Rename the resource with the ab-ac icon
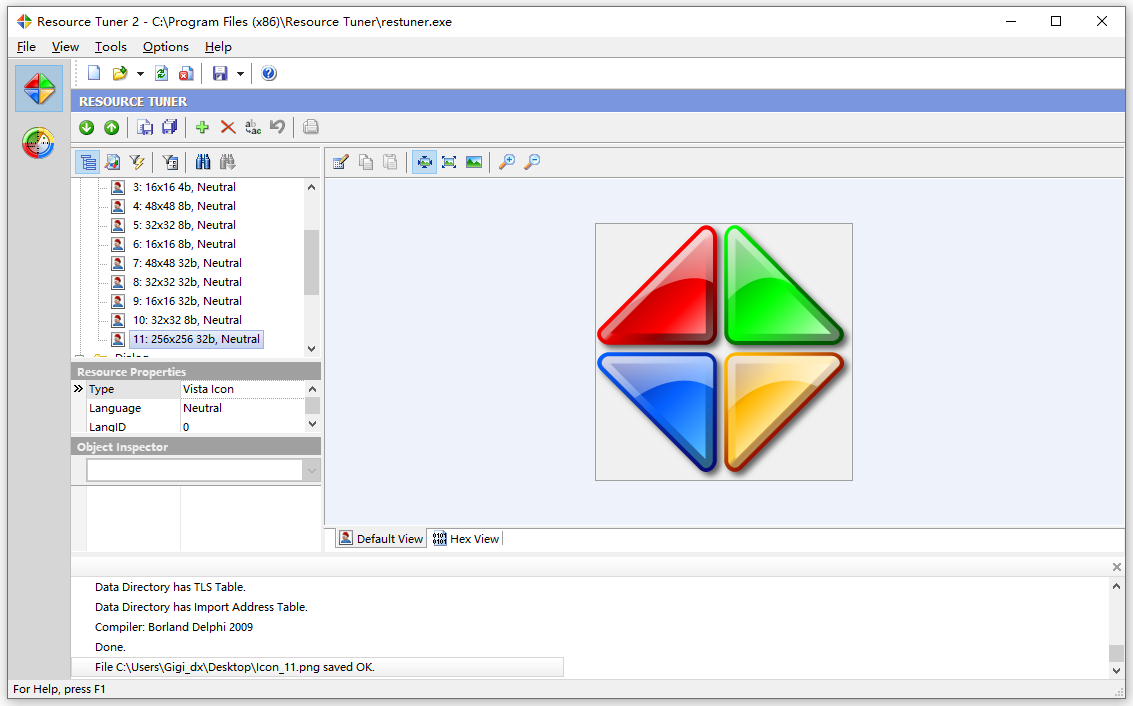1133x706 pixels. [253, 127]
